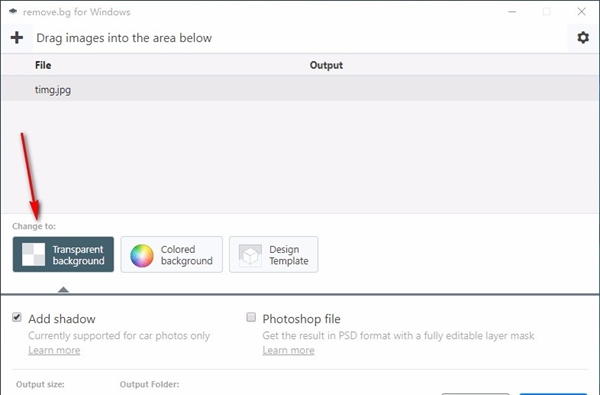Open Learn more link under Photoshop file
Screen dimensions: 600x395
(289, 350)
